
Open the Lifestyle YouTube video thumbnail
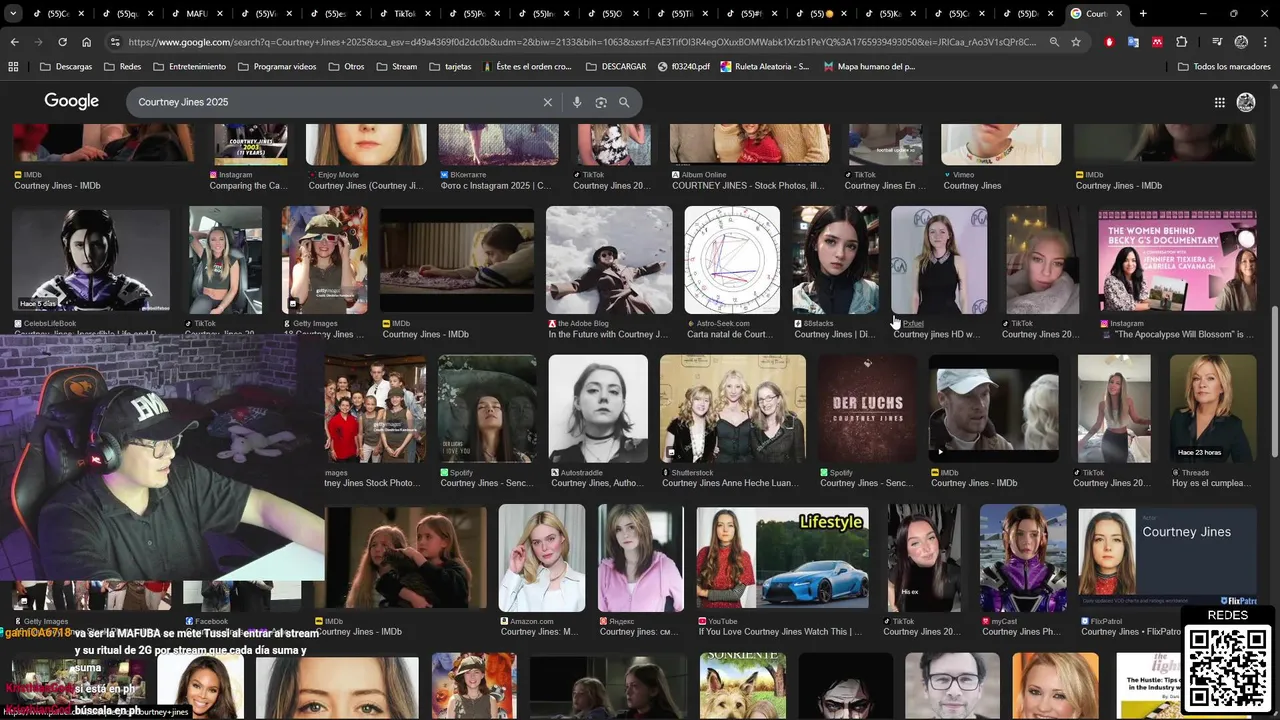[x=783, y=558]
